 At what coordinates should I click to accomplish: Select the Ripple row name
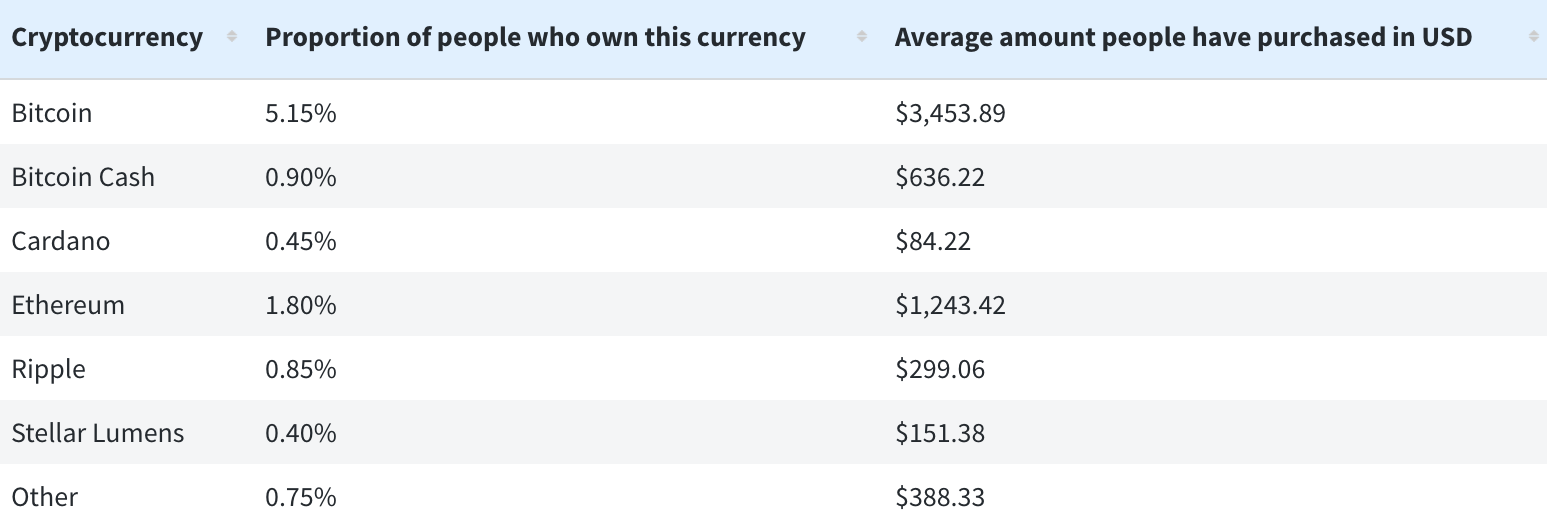click(x=49, y=369)
